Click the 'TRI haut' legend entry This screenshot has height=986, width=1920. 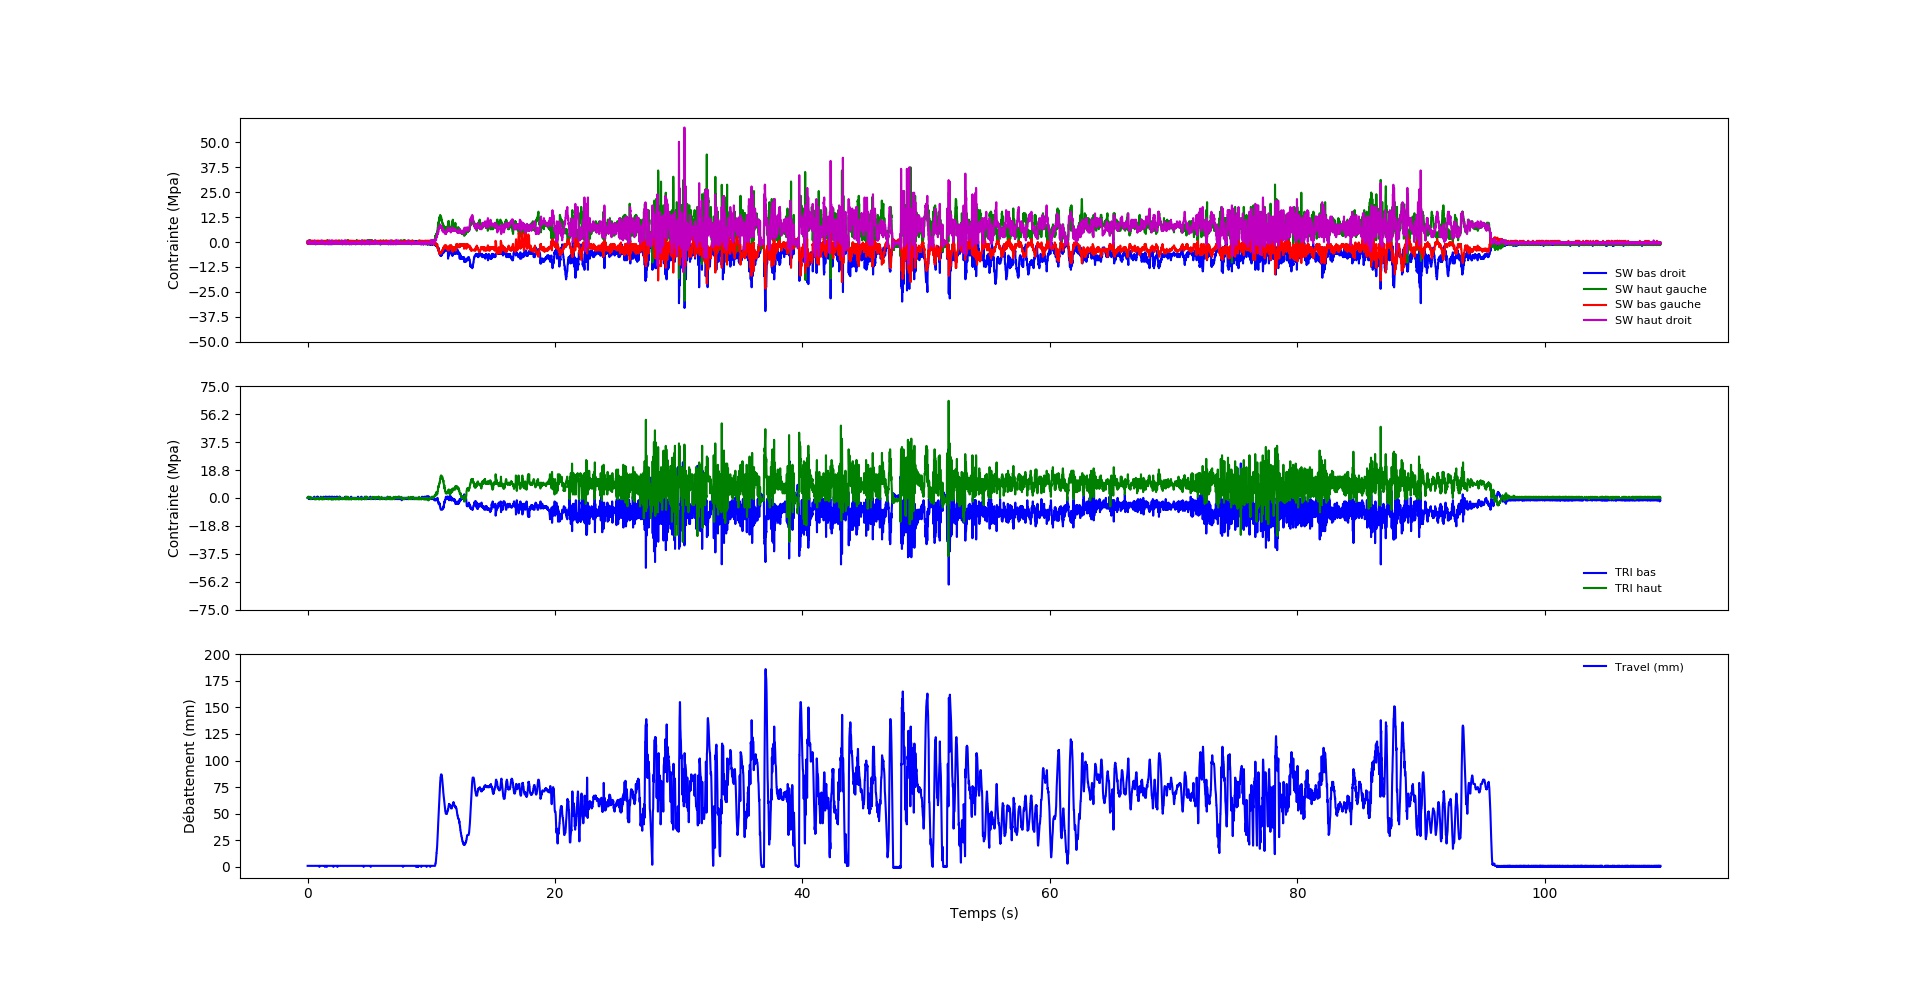tap(1637, 588)
